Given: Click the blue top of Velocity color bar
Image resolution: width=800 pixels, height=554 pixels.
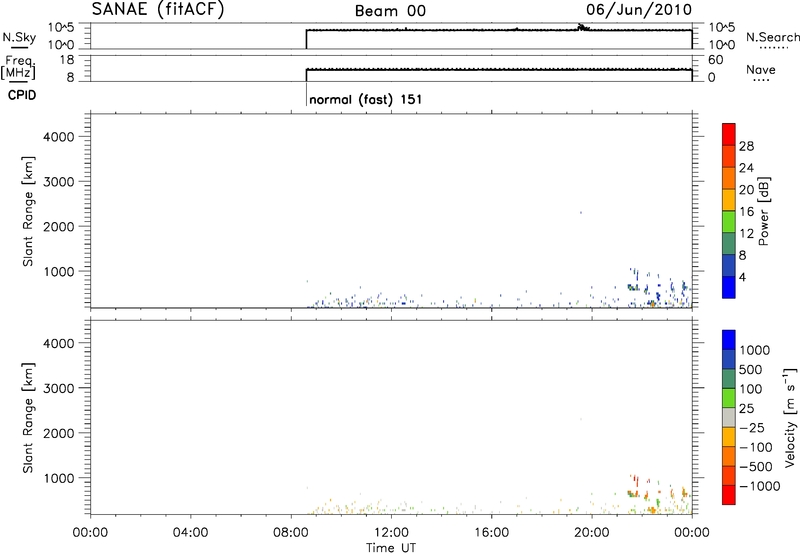Looking at the screenshot, I should pos(729,340).
